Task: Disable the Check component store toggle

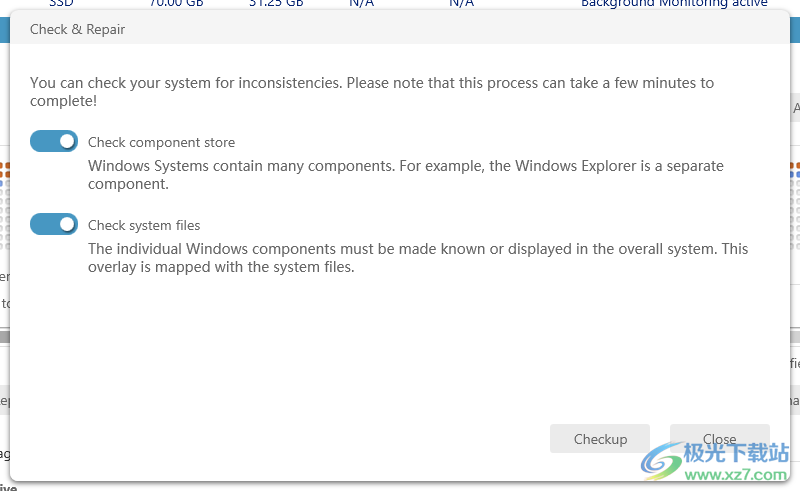Action: [54, 141]
